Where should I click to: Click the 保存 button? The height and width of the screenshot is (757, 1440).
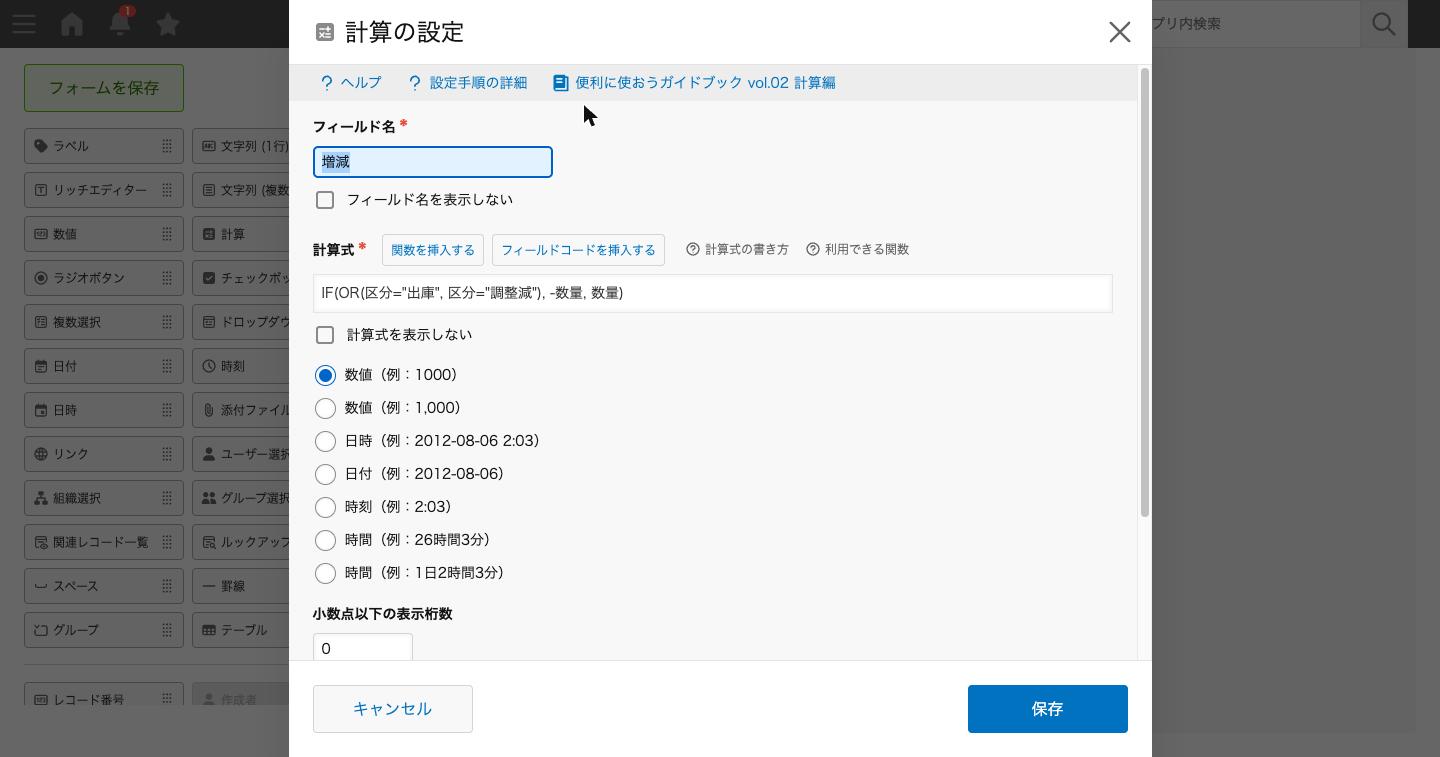(x=1048, y=709)
